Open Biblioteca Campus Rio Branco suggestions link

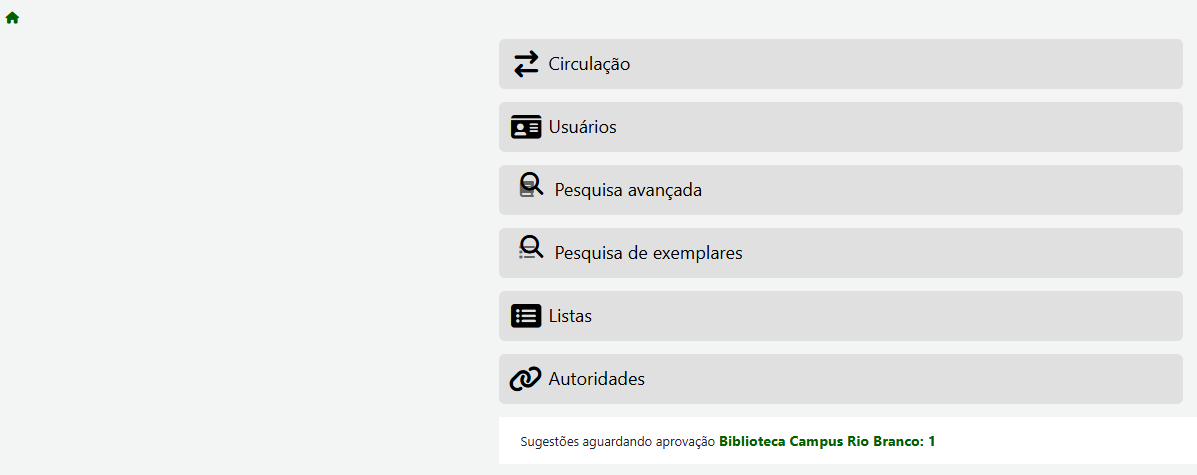coord(827,441)
